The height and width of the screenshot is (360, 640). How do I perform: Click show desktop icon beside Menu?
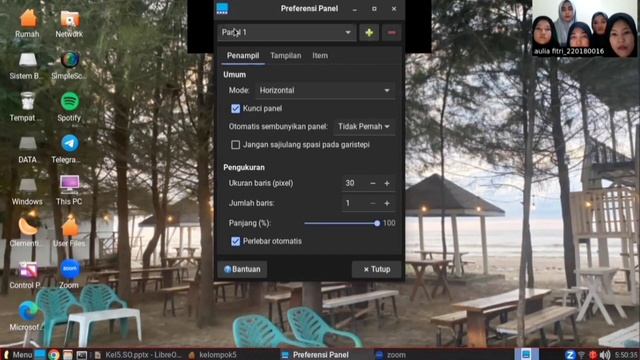[x=40, y=355]
